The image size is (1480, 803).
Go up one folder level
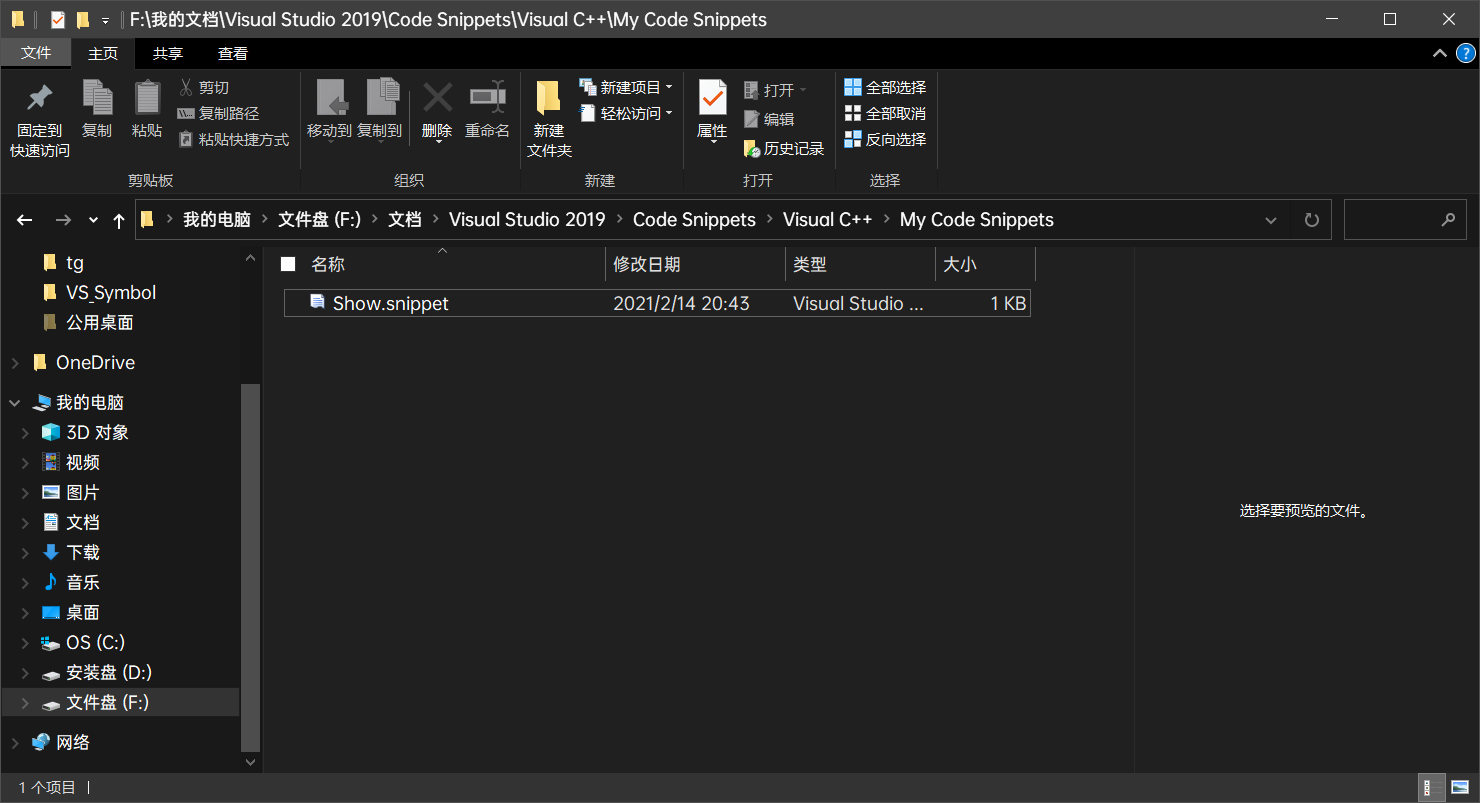tap(119, 220)
